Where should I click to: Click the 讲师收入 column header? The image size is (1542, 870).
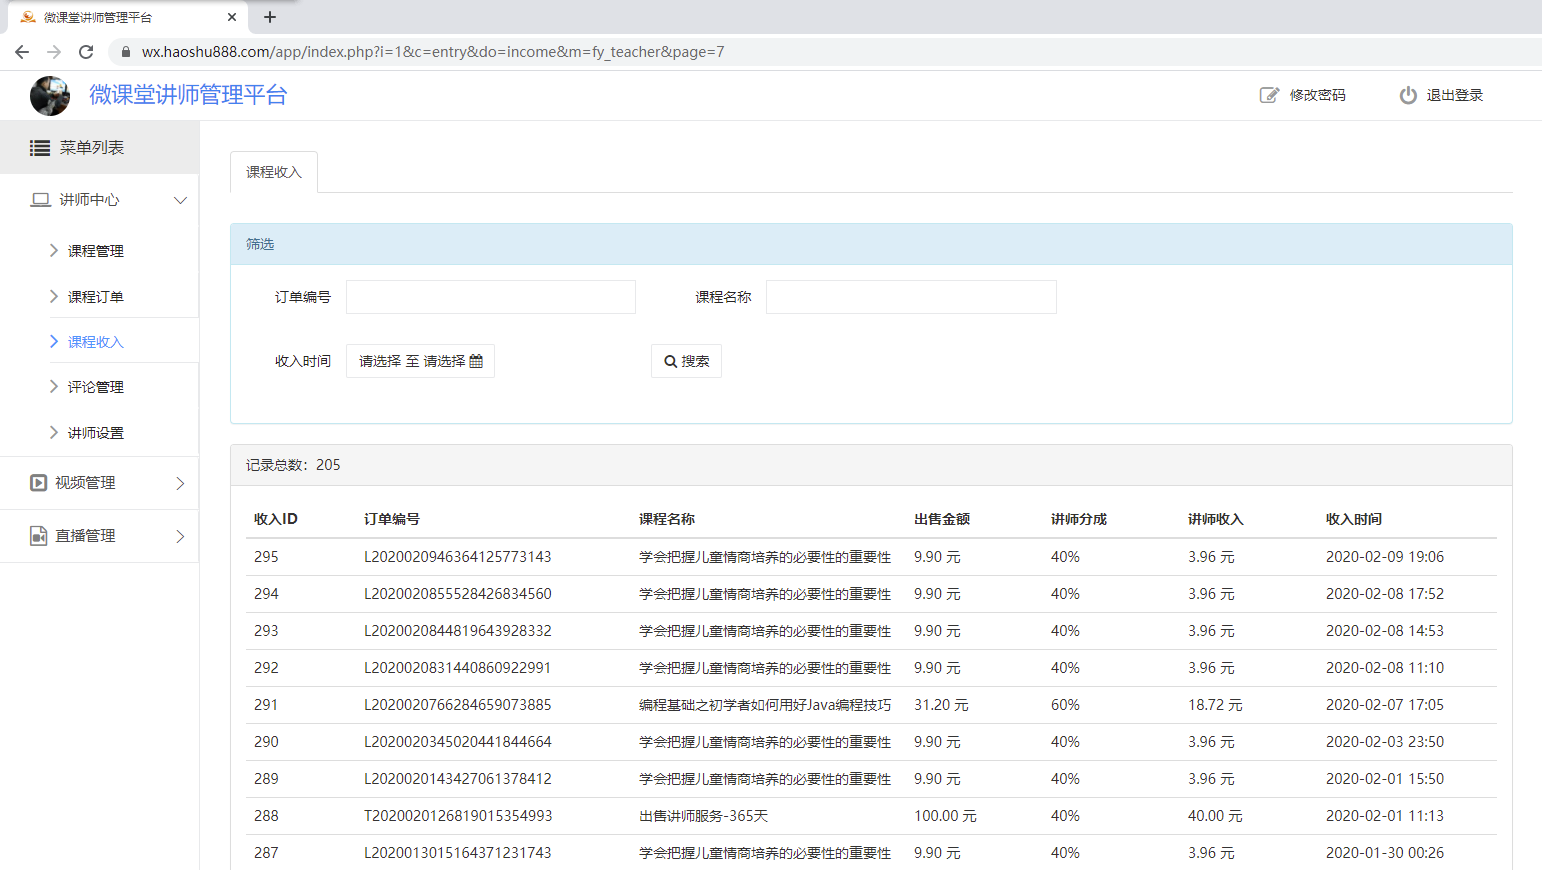point(1216,519)
